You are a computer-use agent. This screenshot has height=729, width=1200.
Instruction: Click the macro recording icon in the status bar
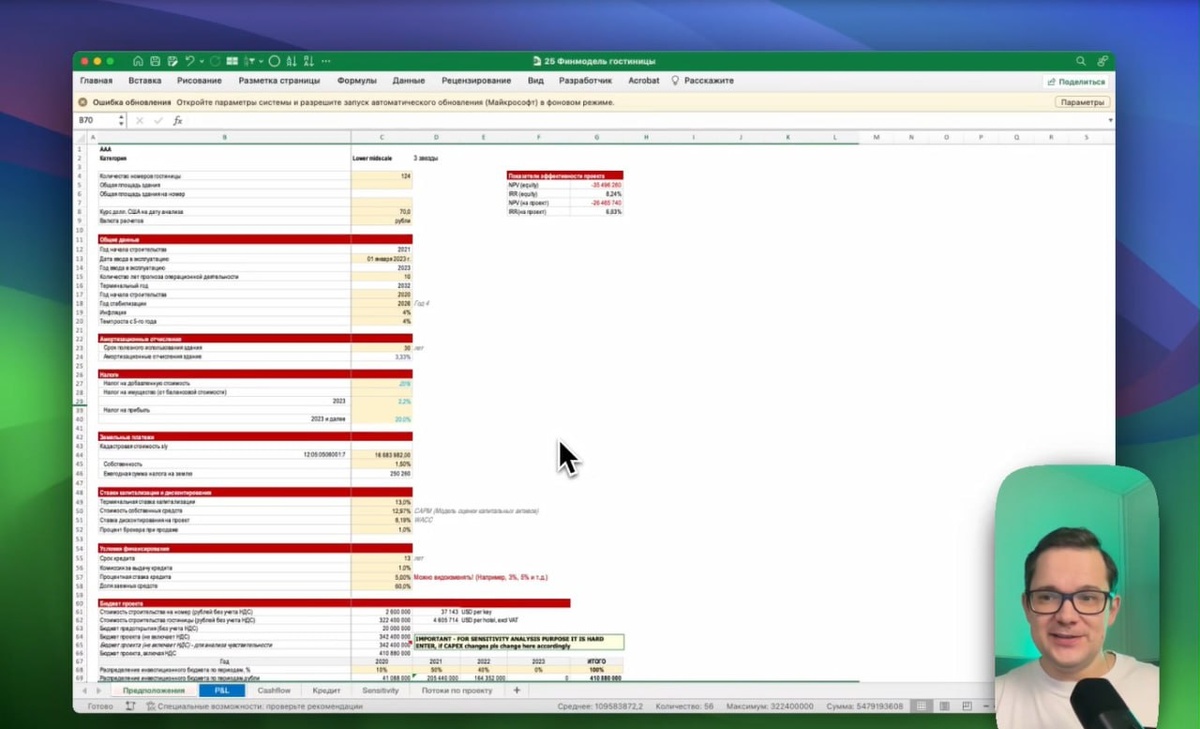coord(130,706)
